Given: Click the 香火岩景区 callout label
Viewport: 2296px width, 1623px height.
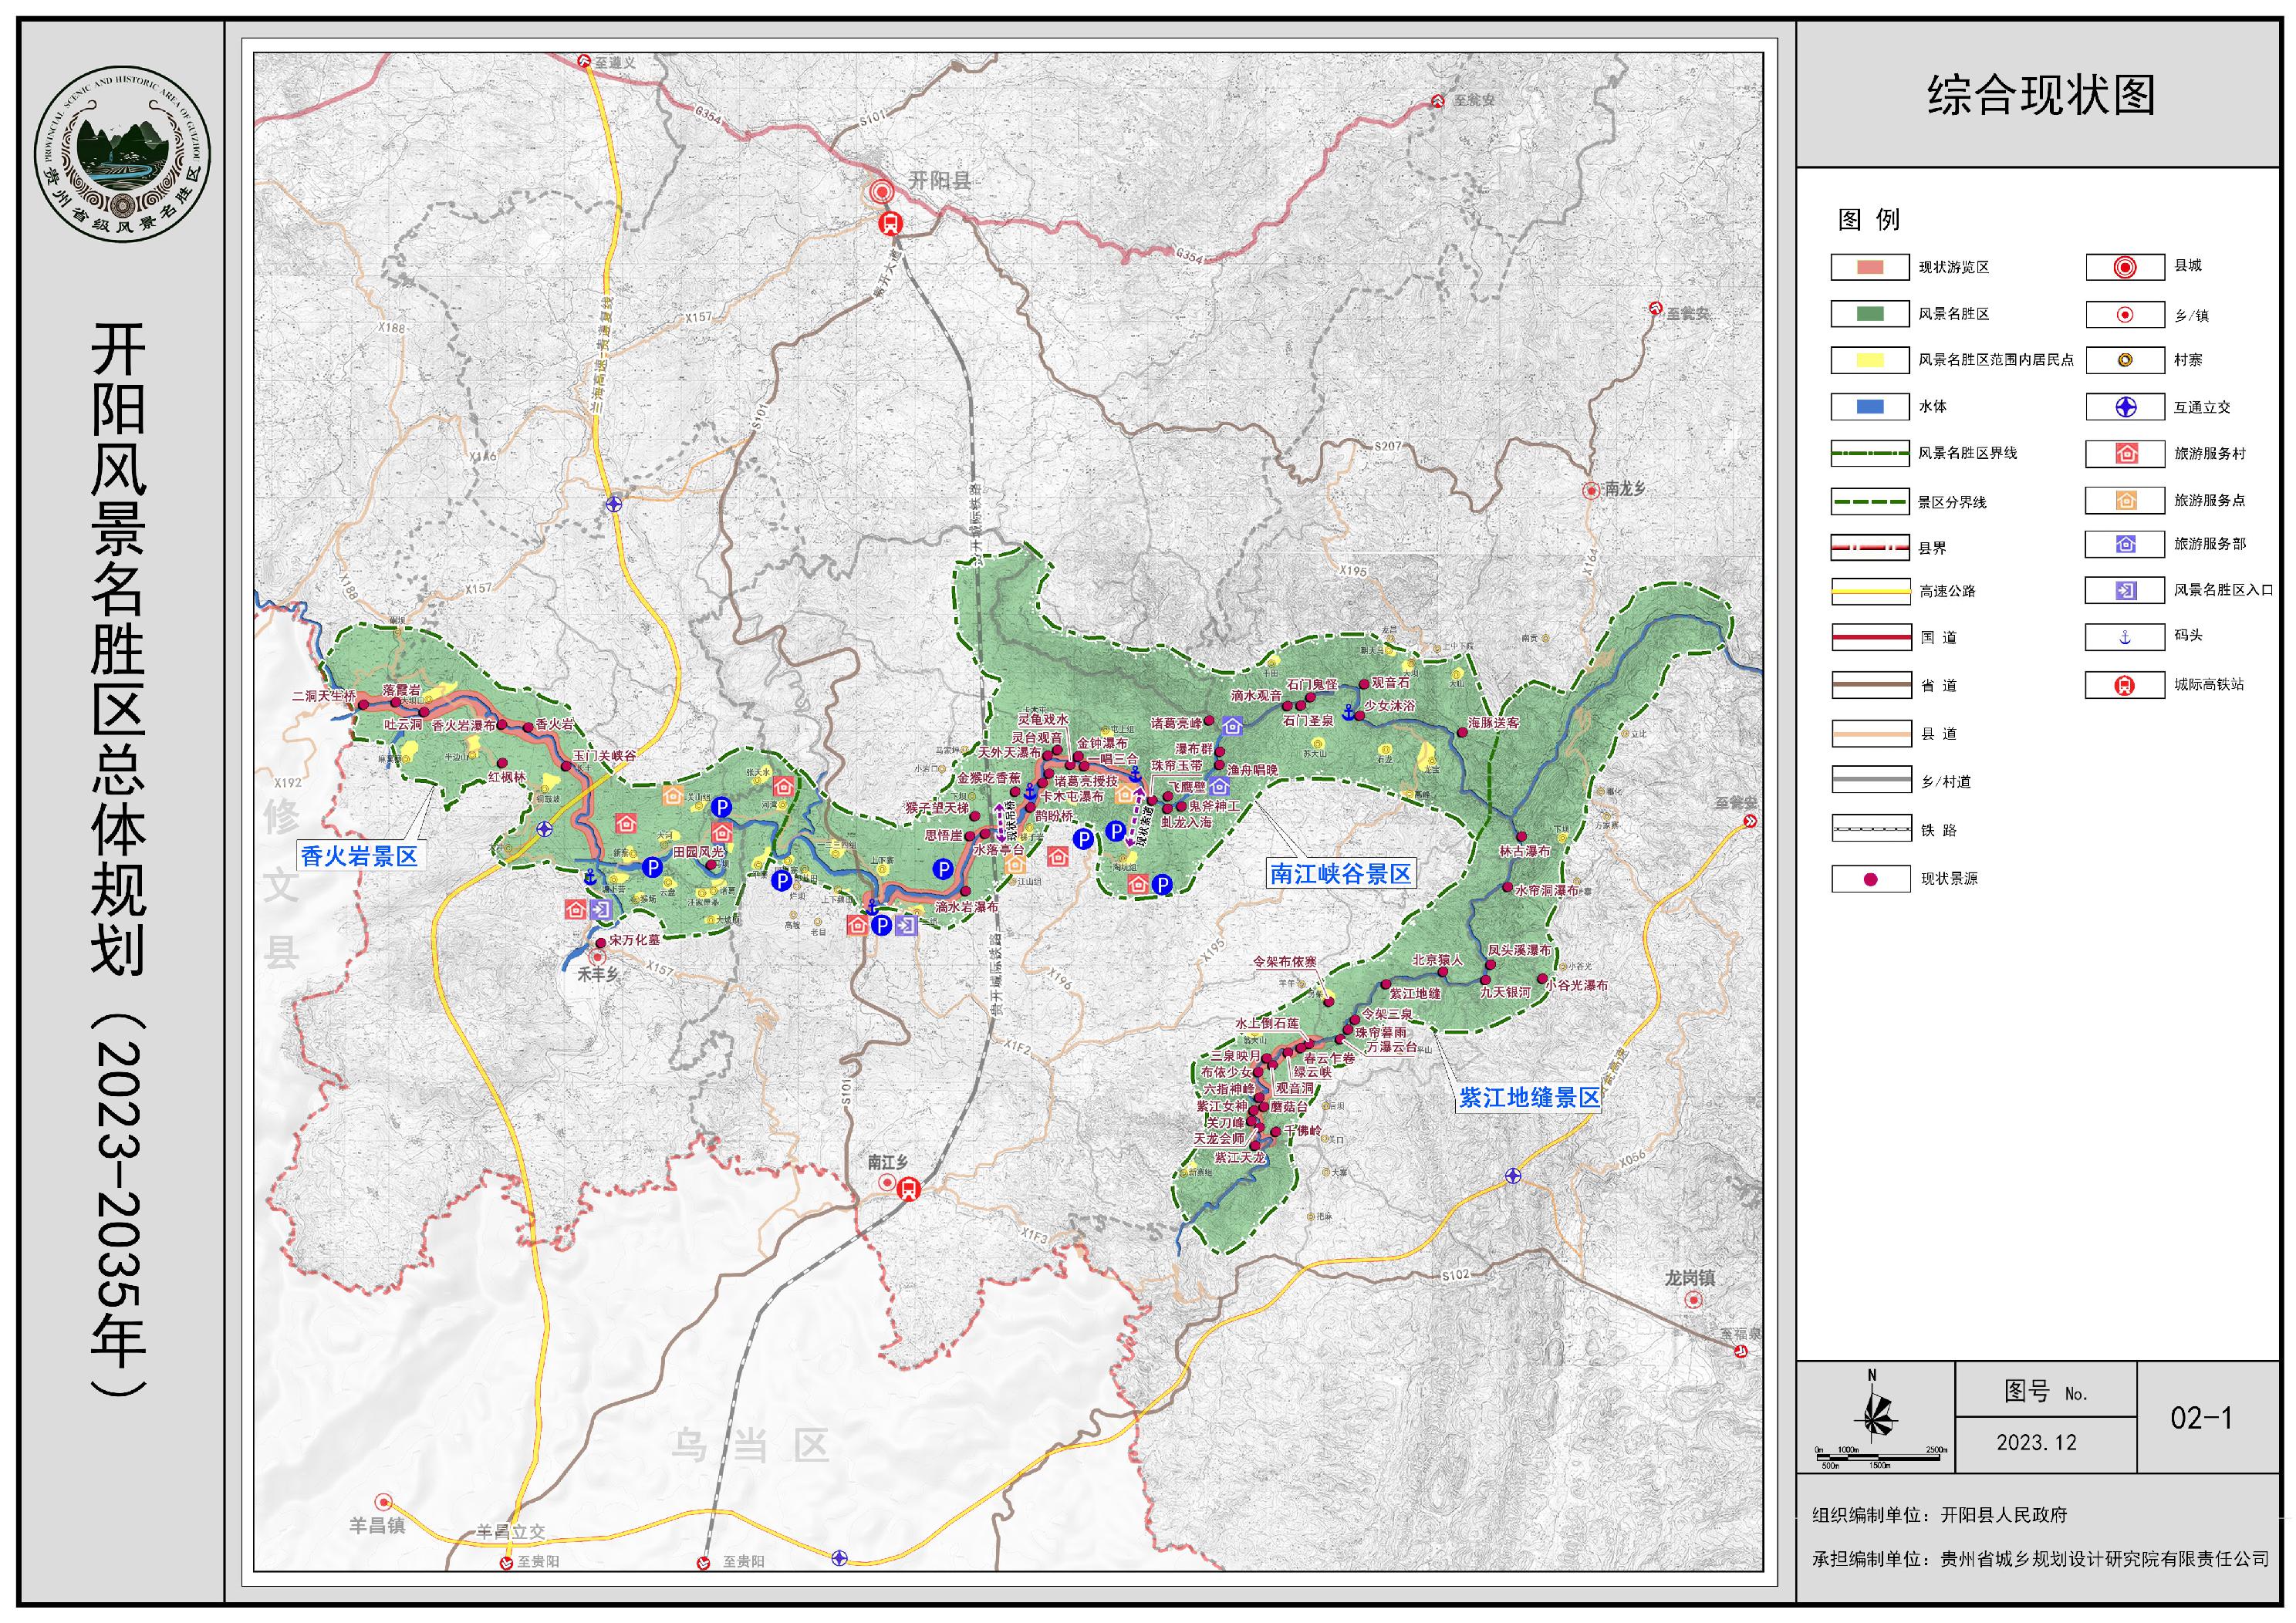Looking at the screenshot, I should click(x=359, y=856).
